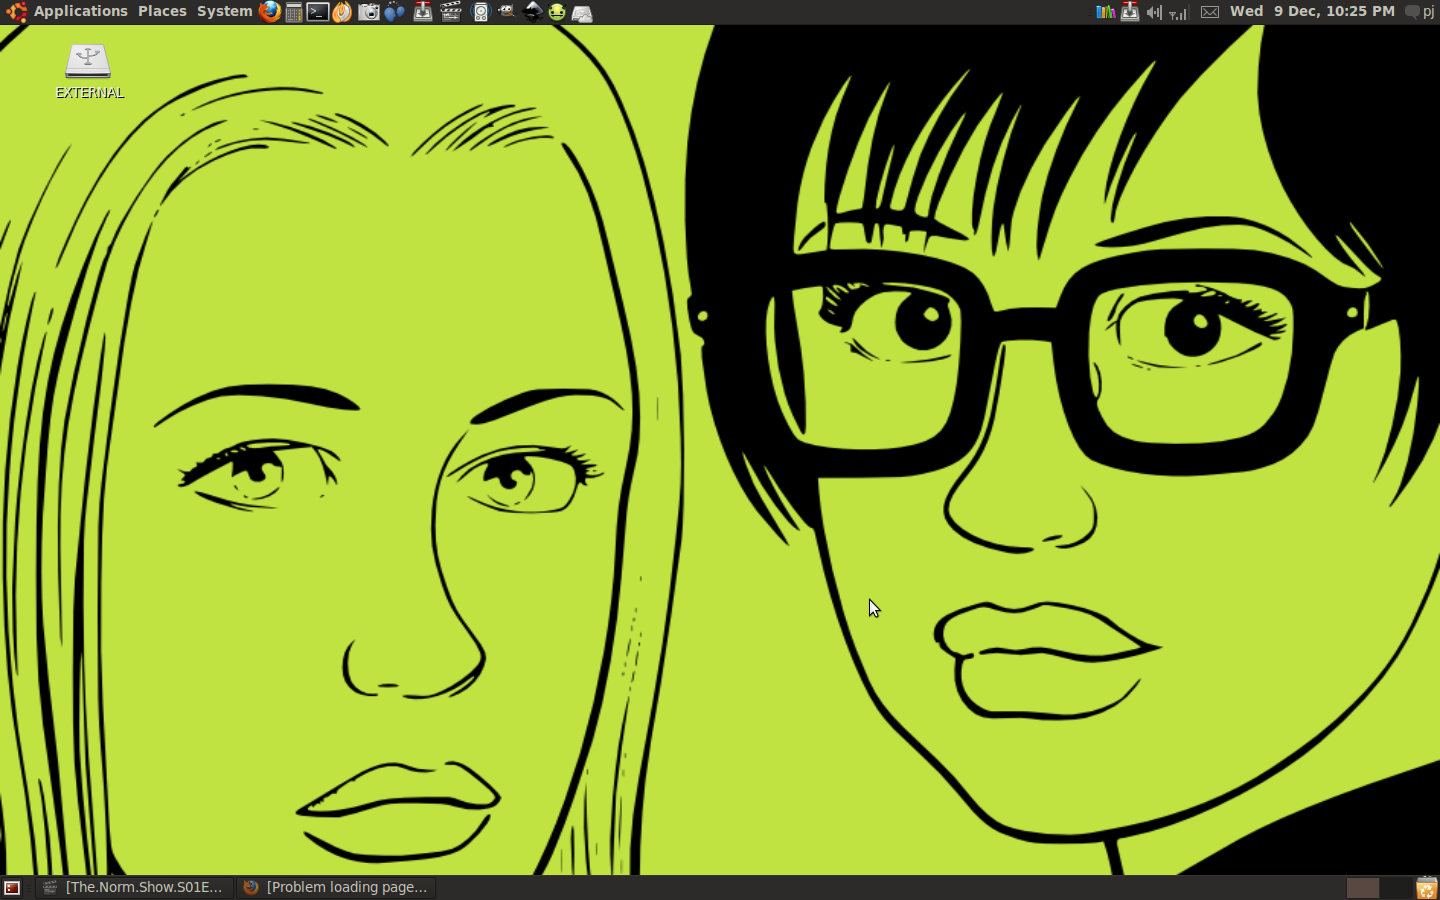The image size is (1440, 900).
Task: Click the colorful books tray icon
Action: pyautogui.click(x=1105, y=12)
